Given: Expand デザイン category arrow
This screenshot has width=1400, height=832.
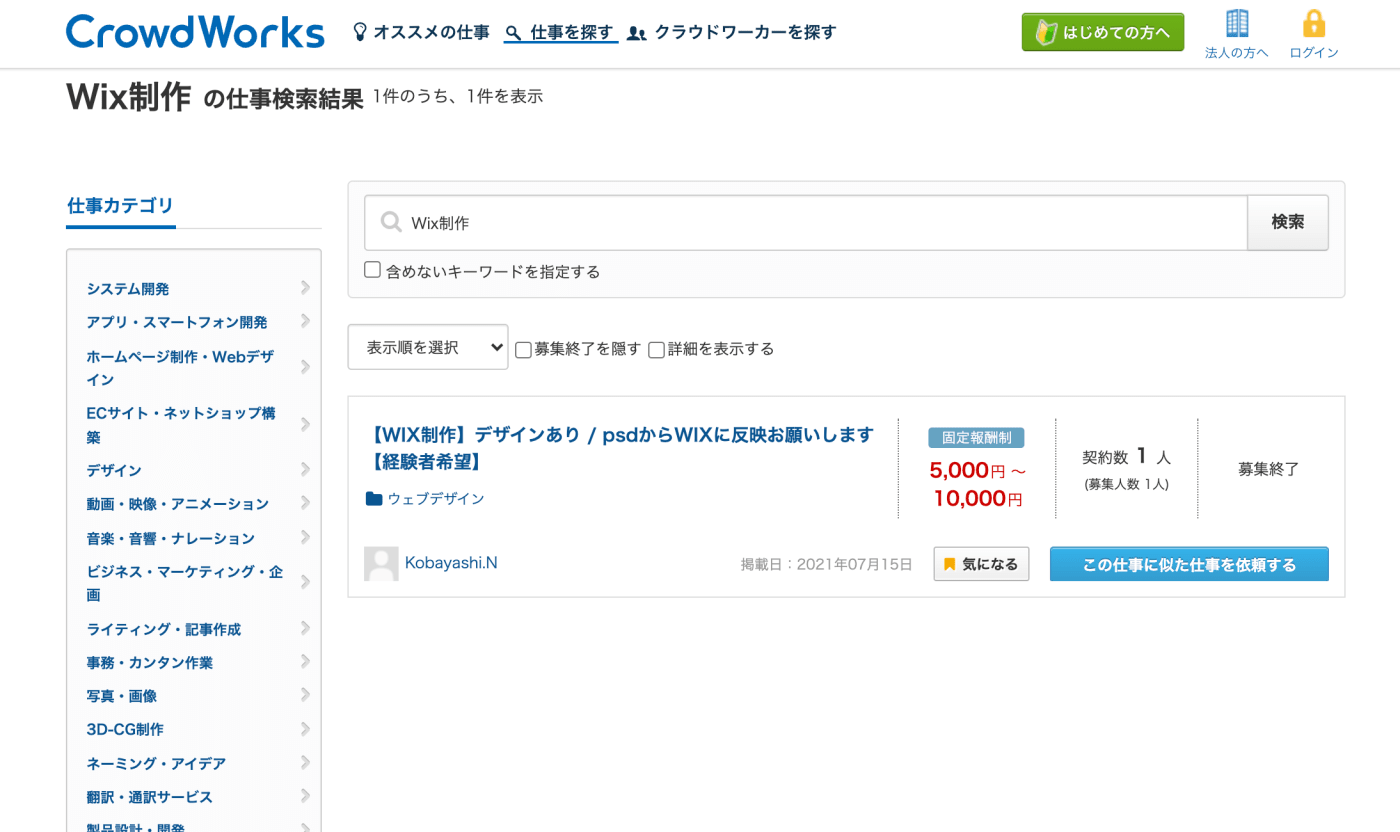Looking at the screenshot, I should (305, 469).
